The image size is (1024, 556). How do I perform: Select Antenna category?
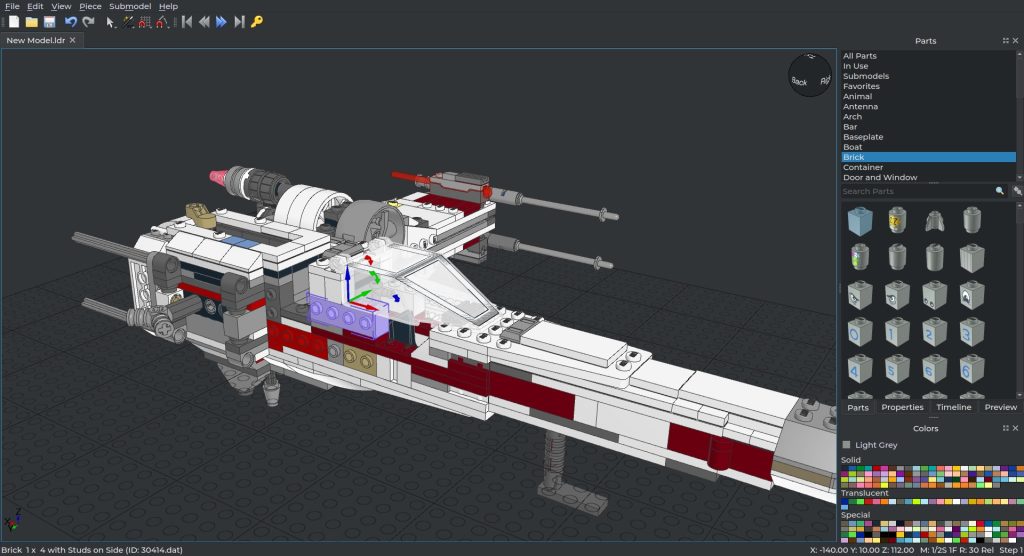[928, 106]
